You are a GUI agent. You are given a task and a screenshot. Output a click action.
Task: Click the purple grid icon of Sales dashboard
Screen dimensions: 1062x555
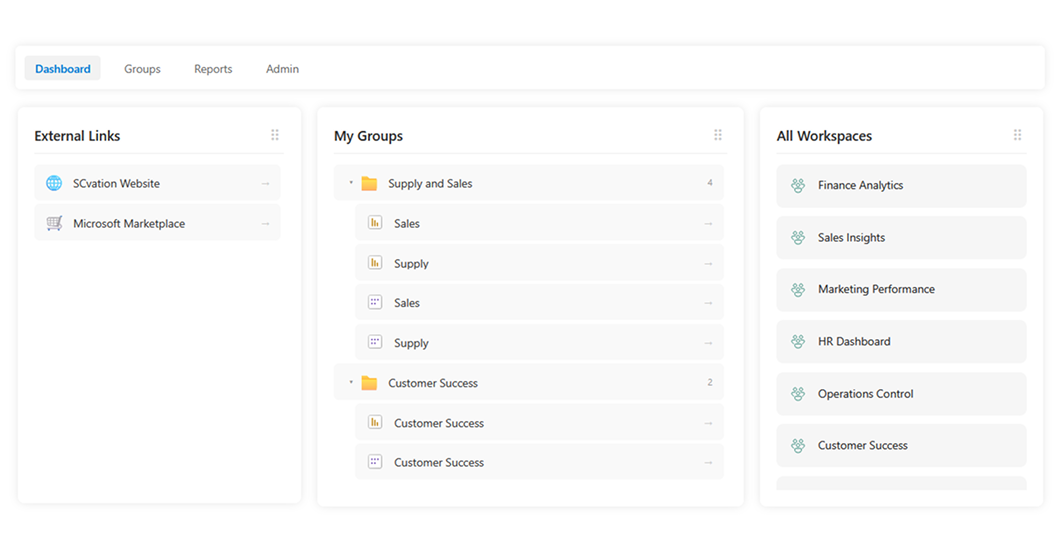coord(375,302)
